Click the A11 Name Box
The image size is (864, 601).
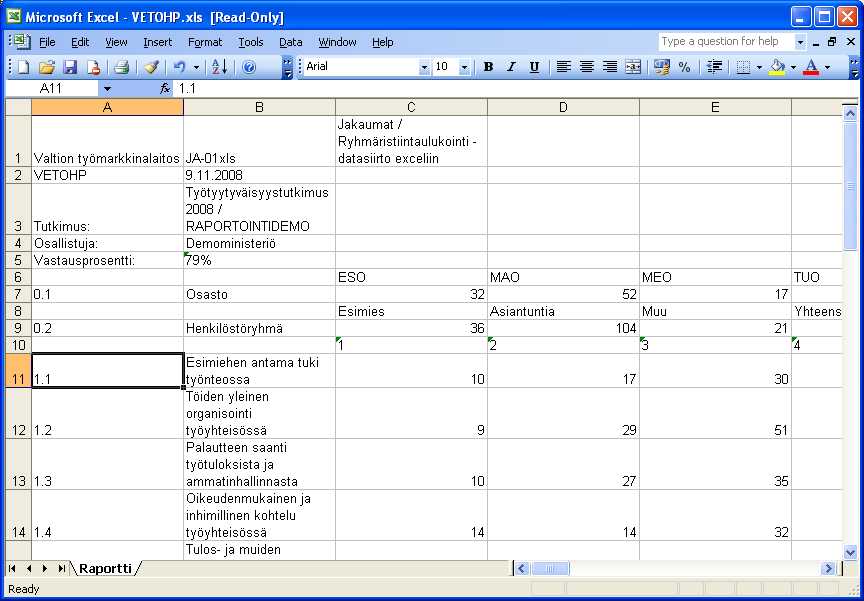(x=53, y=89)
